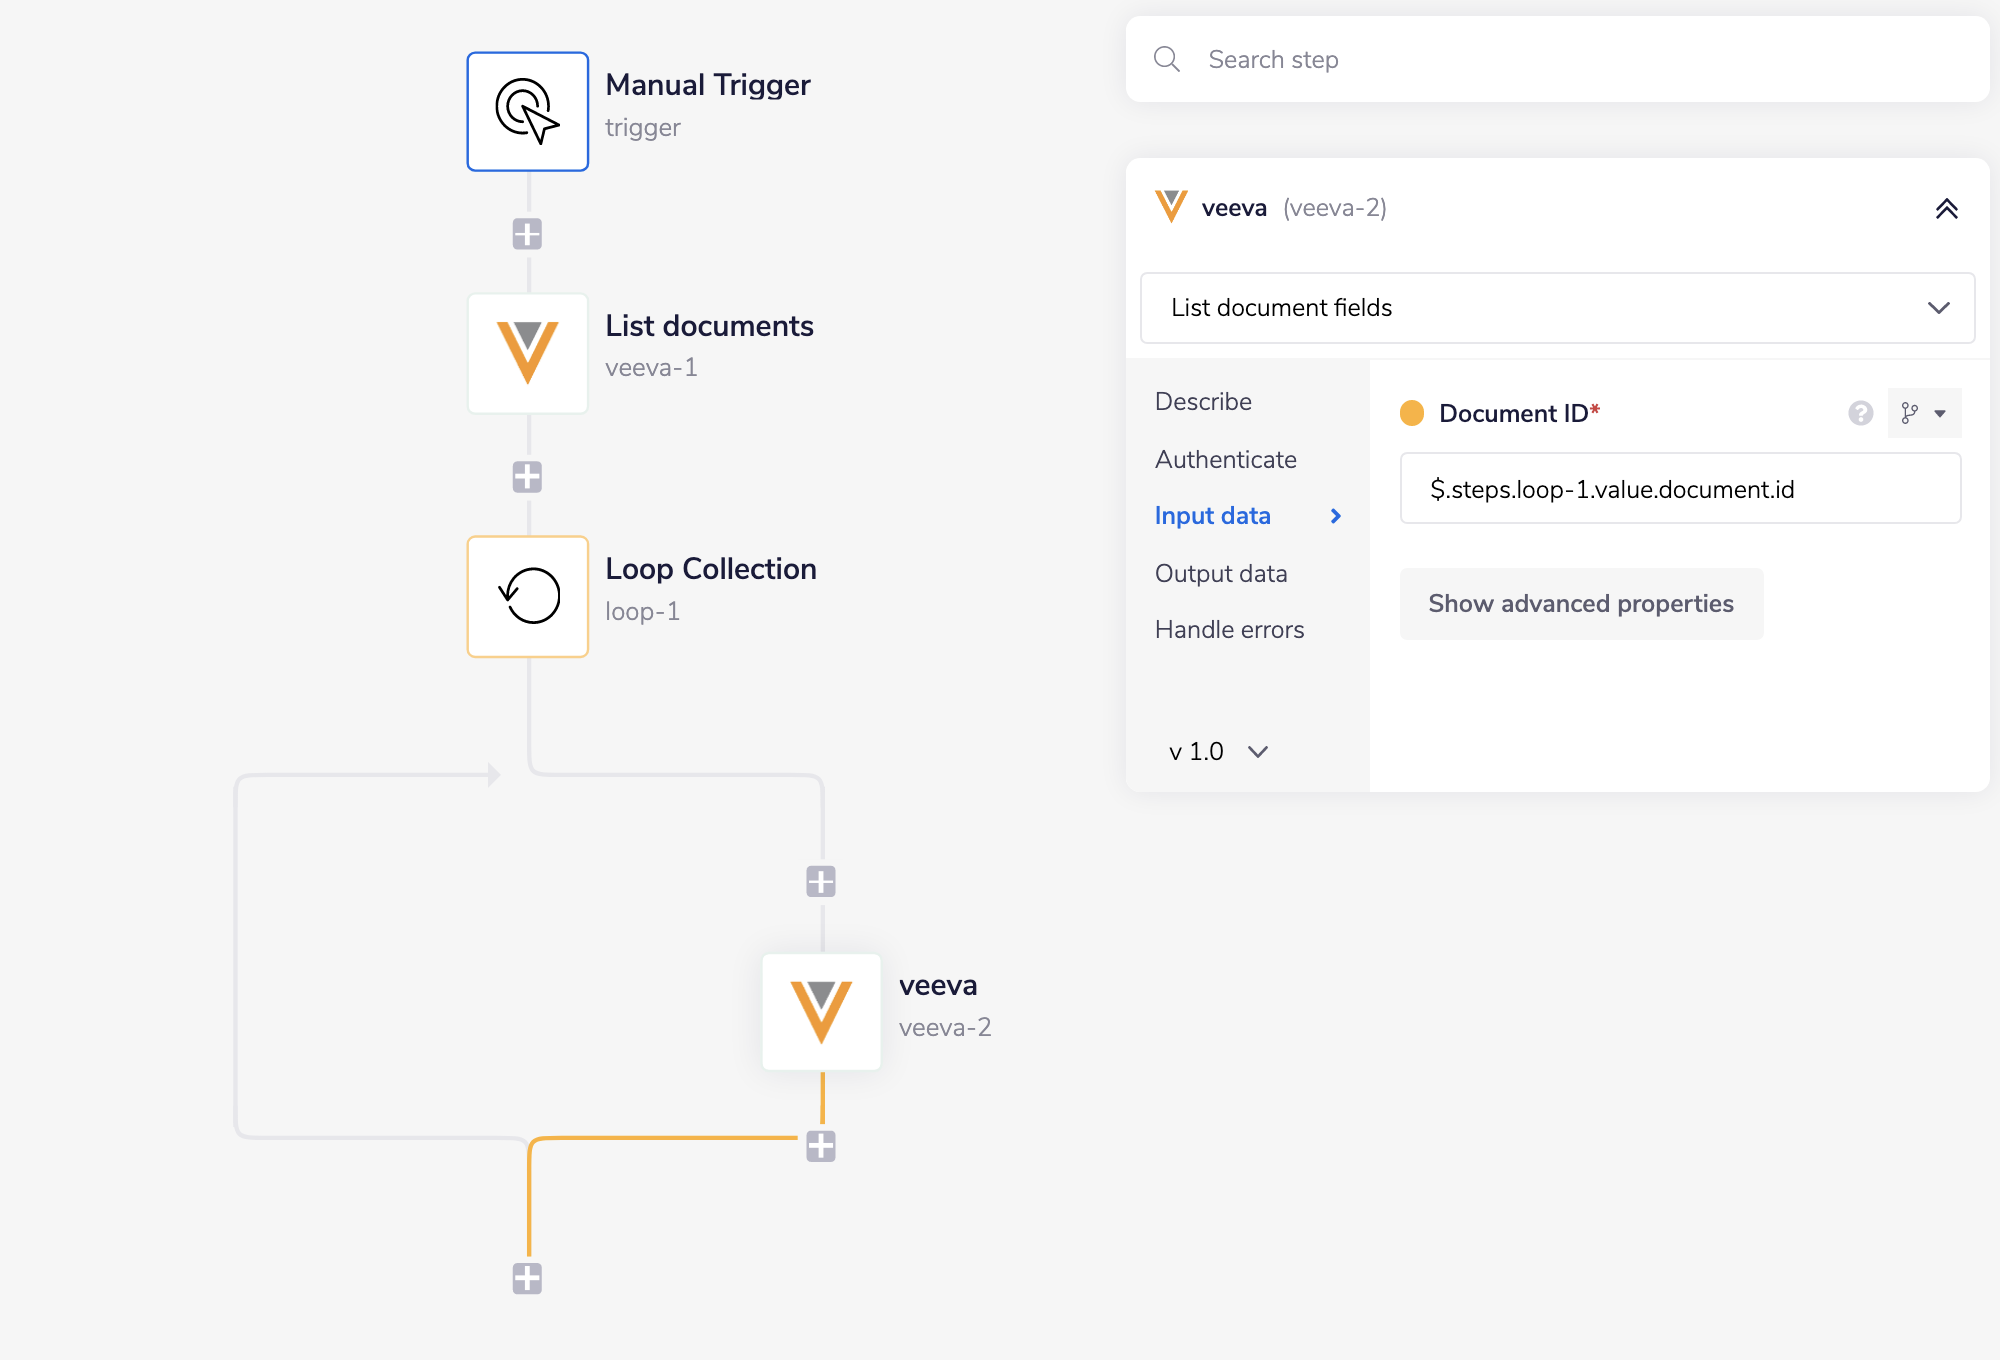Click the veeva-1 List documents icon
Image resolution: width=2000 pixels, height=1360 pixels.
pyautogui.click(x=527, y=353)
